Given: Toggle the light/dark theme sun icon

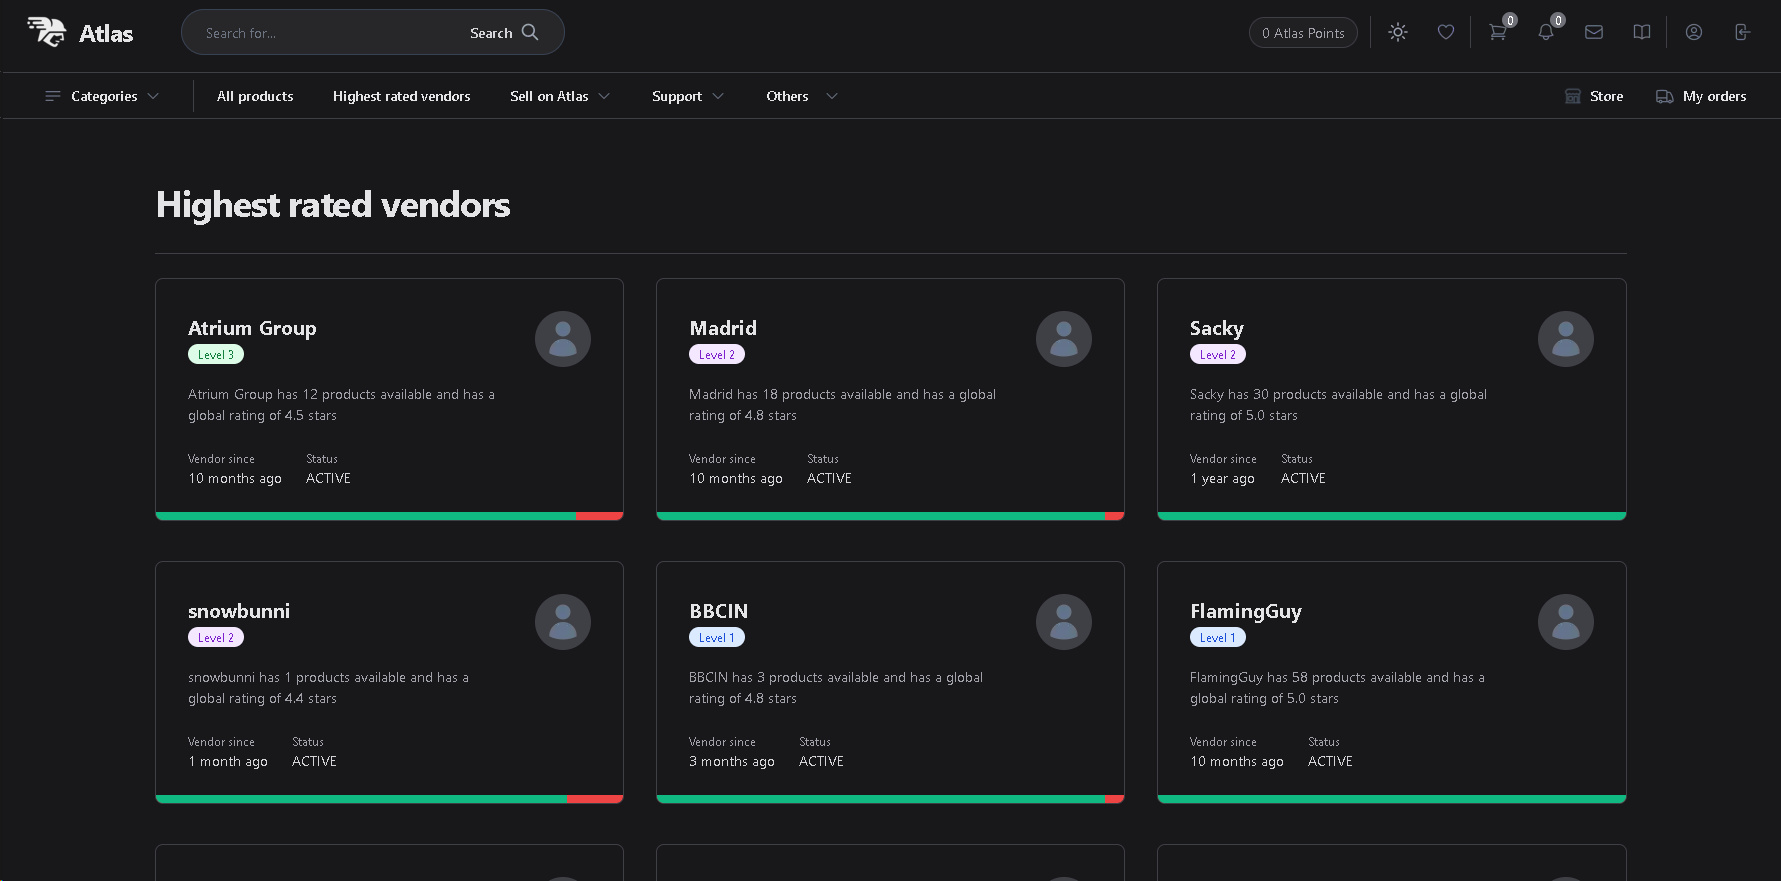Looking at the screenshot, I should [1397, 32].
